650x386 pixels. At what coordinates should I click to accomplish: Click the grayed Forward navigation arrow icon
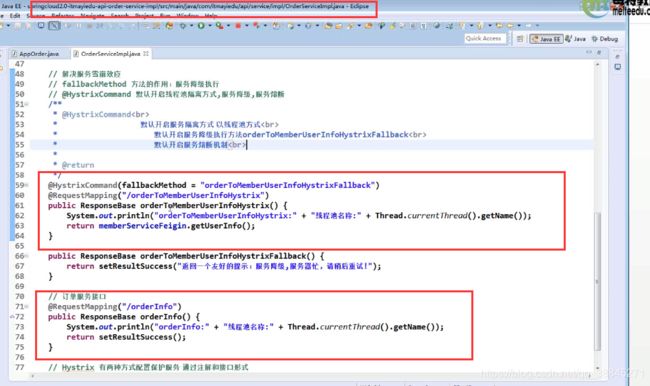pos(528,25)
